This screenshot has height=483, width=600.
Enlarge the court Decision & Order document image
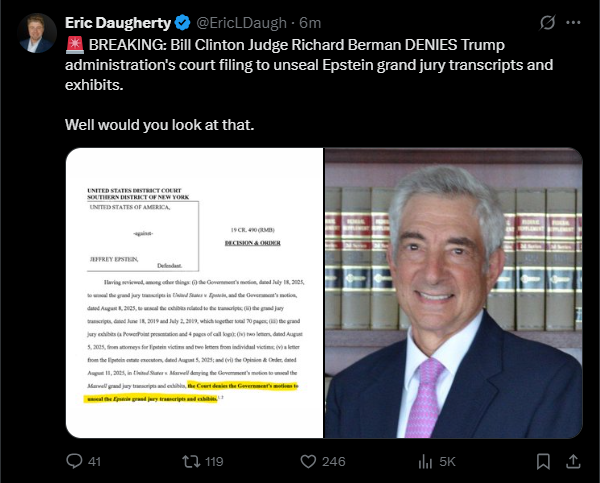click(x=194, y=293)
